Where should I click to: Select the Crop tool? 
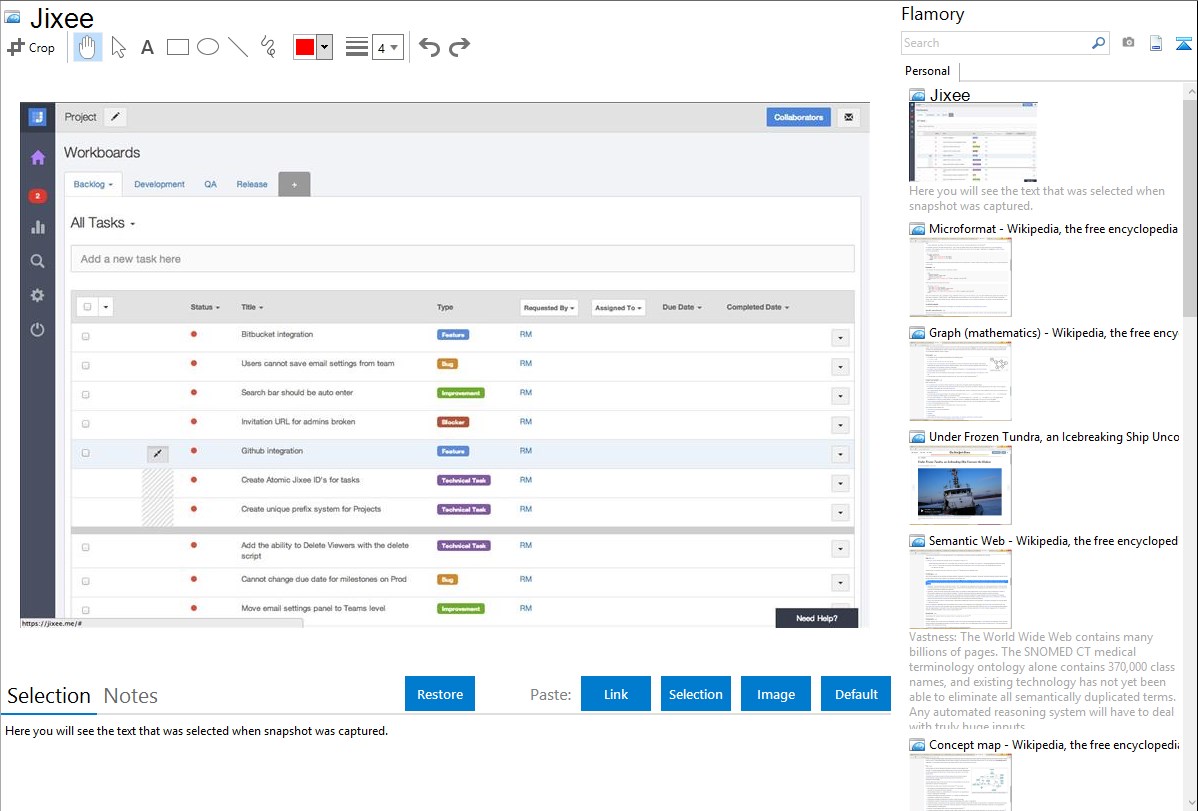[x=31, y=47]
